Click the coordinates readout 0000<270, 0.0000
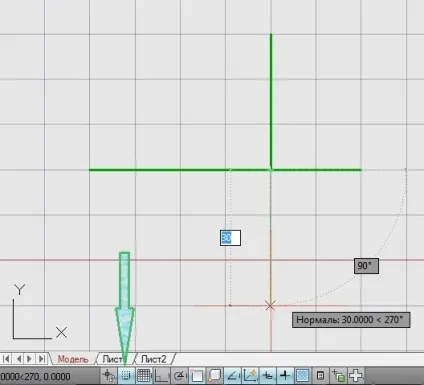The width and height of the screenshot is (424, 385). coord(35,377)
